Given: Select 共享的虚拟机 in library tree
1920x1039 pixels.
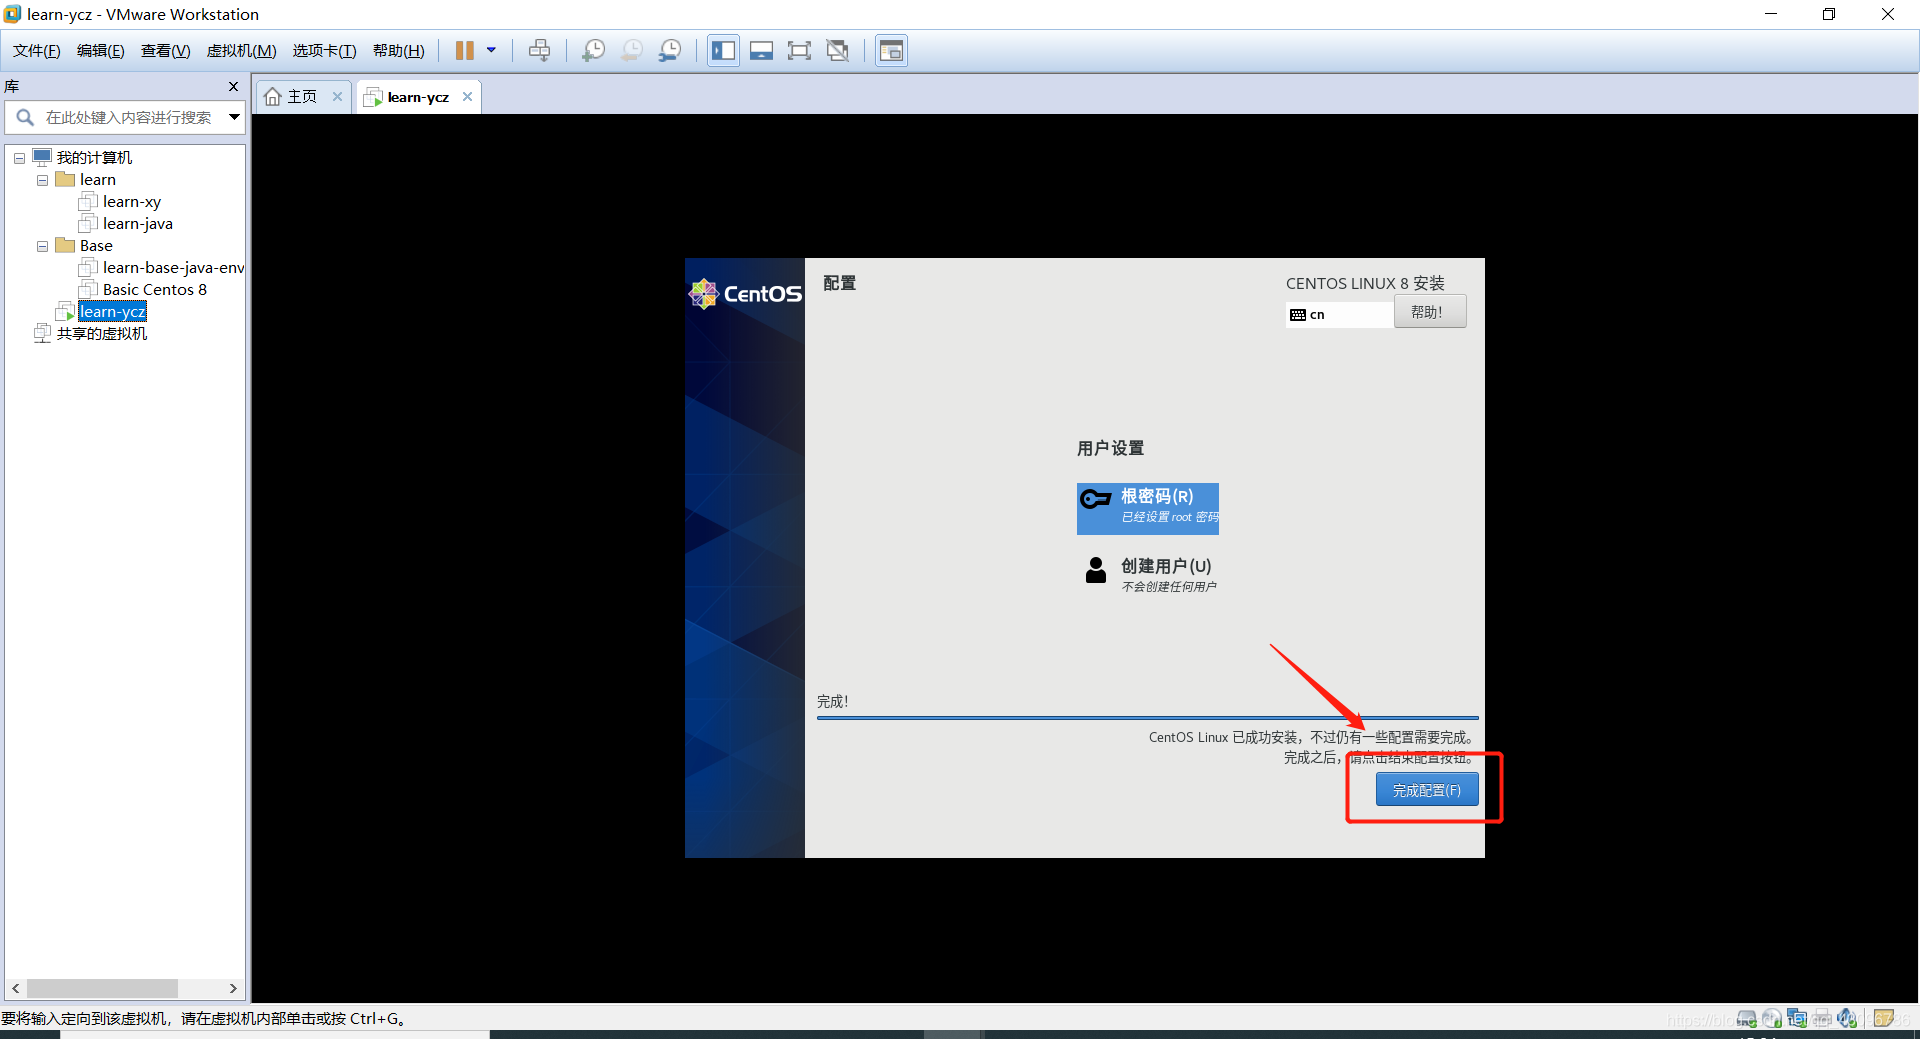Looking at the screenshot, I should (x=102, y=334).
